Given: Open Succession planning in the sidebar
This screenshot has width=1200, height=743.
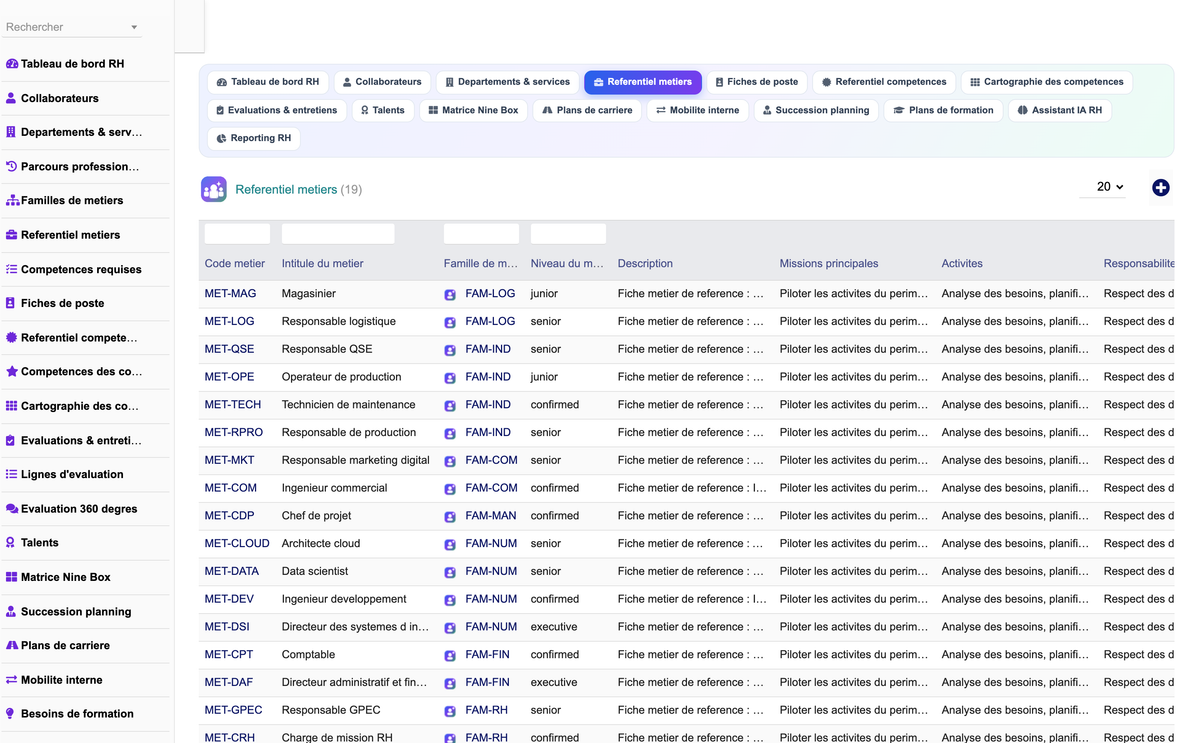Looking at the screenshot, I should pyautogui.click(x=76, y=611).
